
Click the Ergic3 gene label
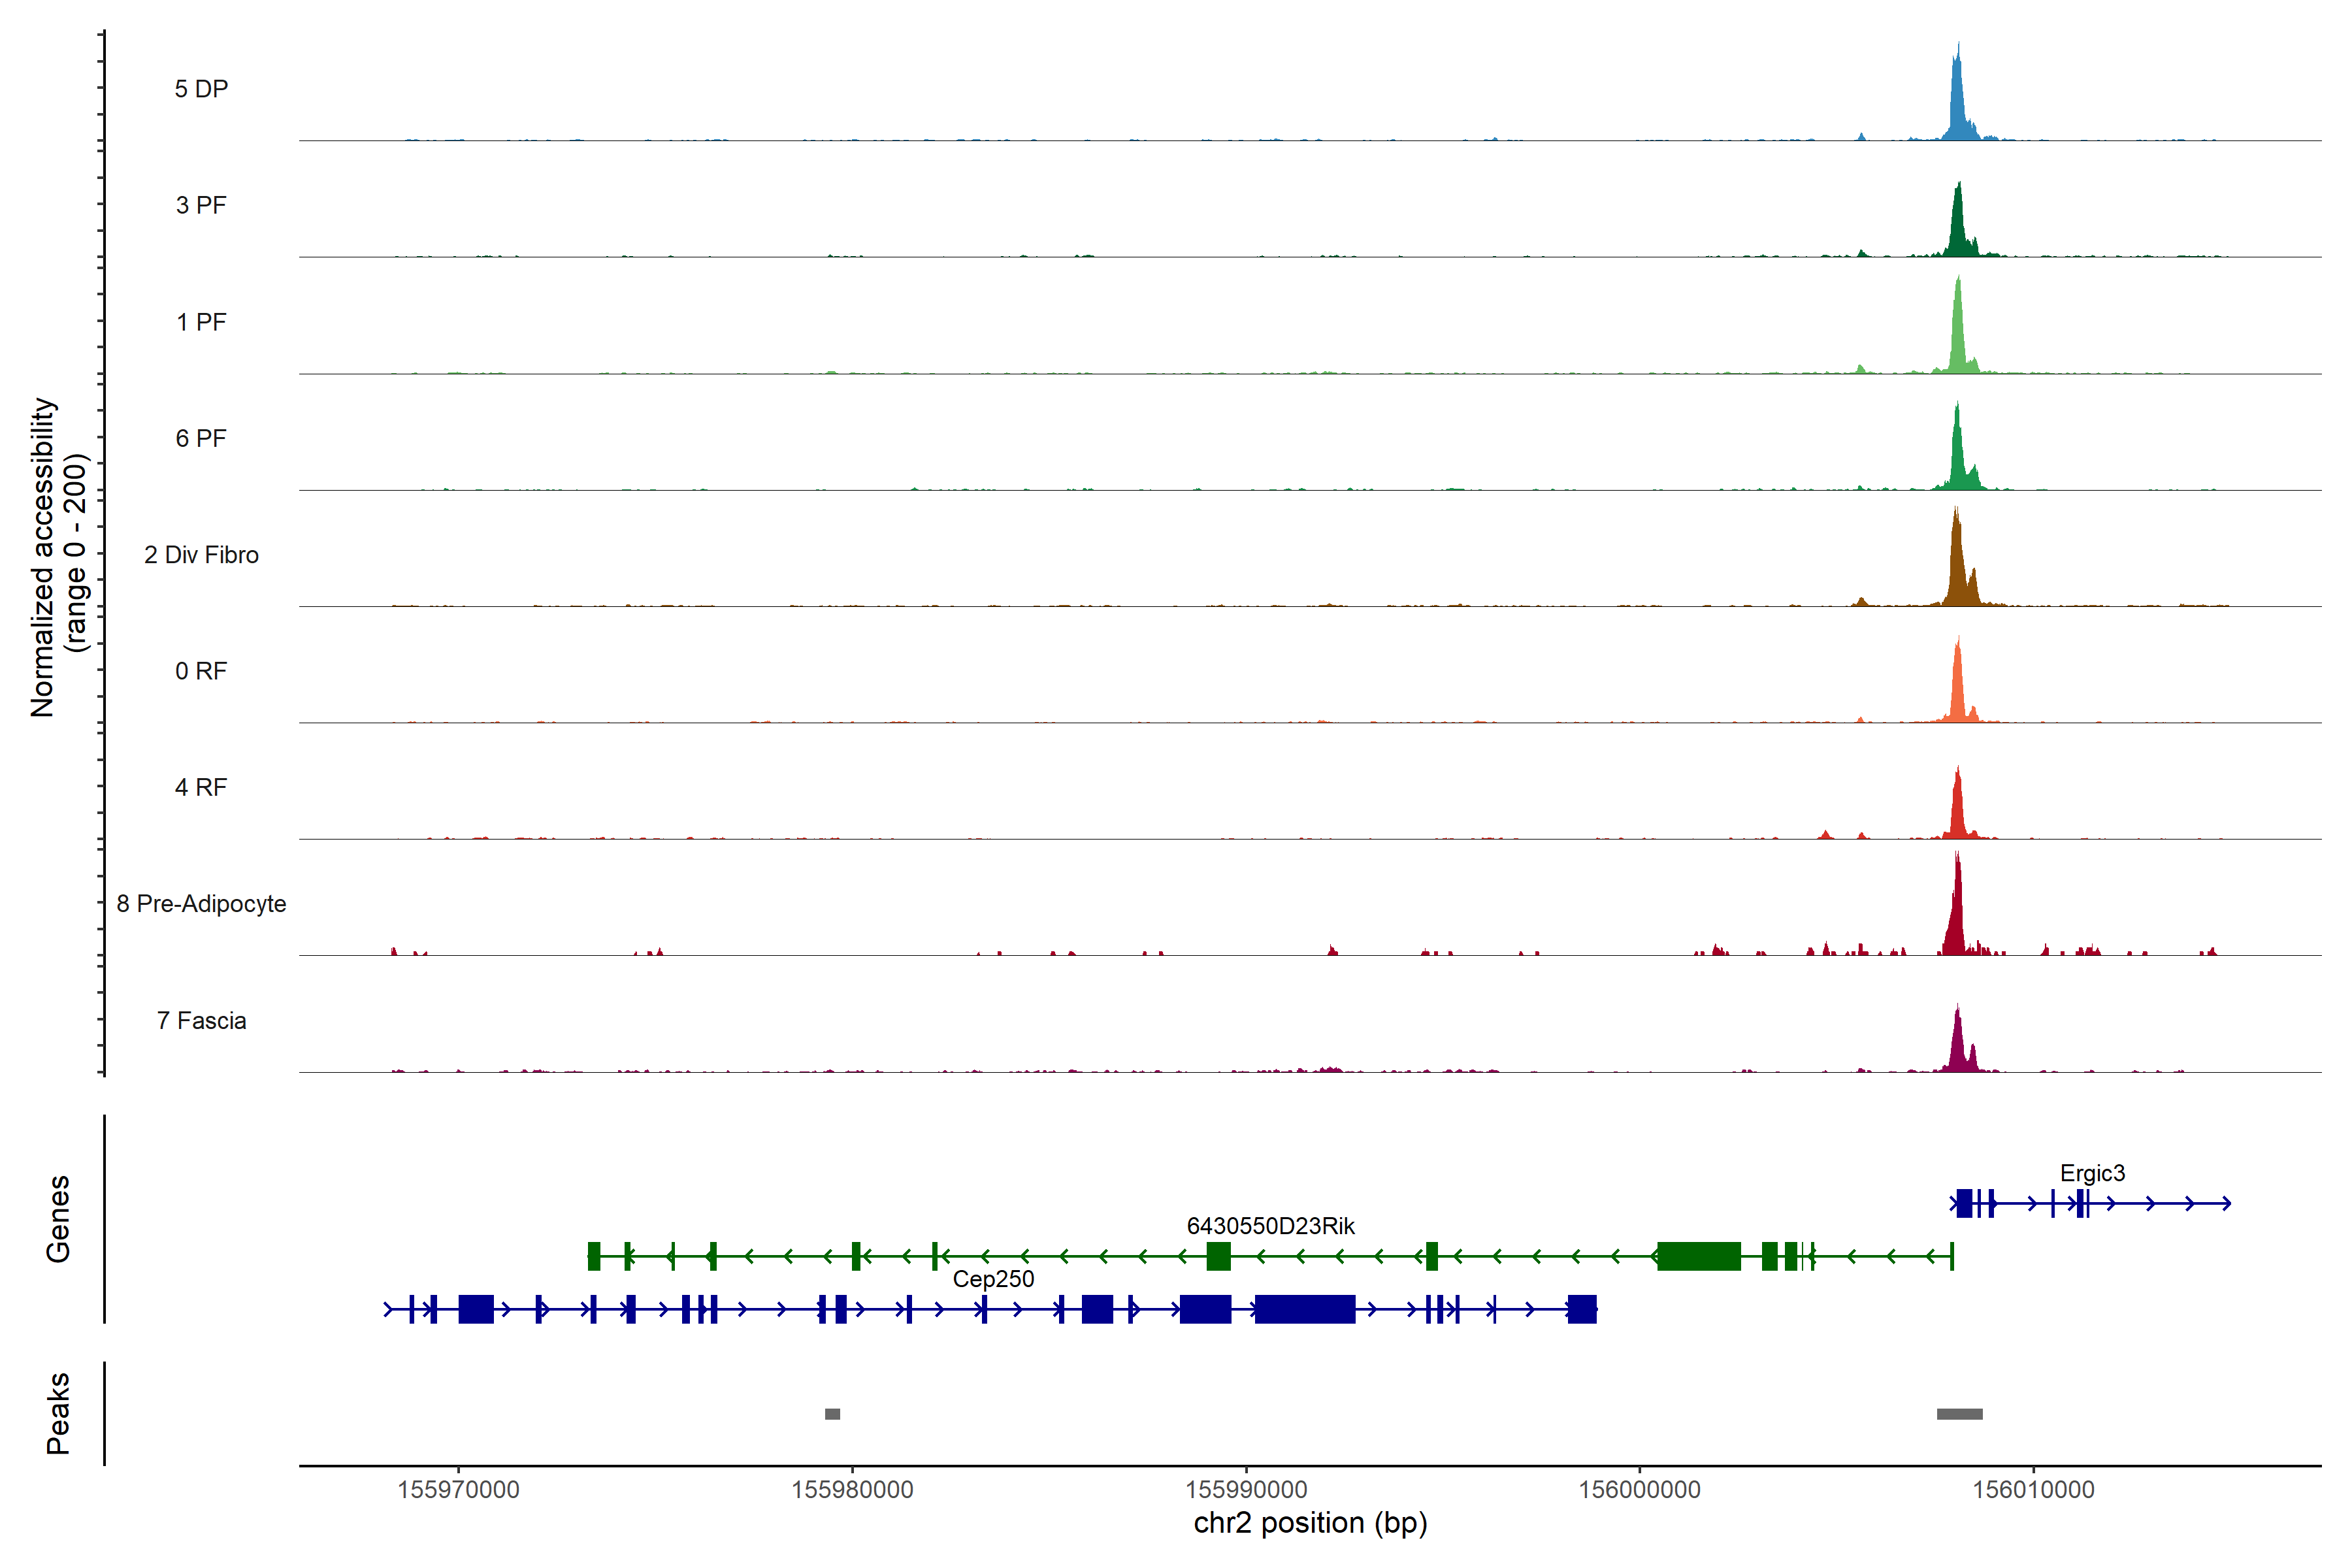(2092, 1173)
